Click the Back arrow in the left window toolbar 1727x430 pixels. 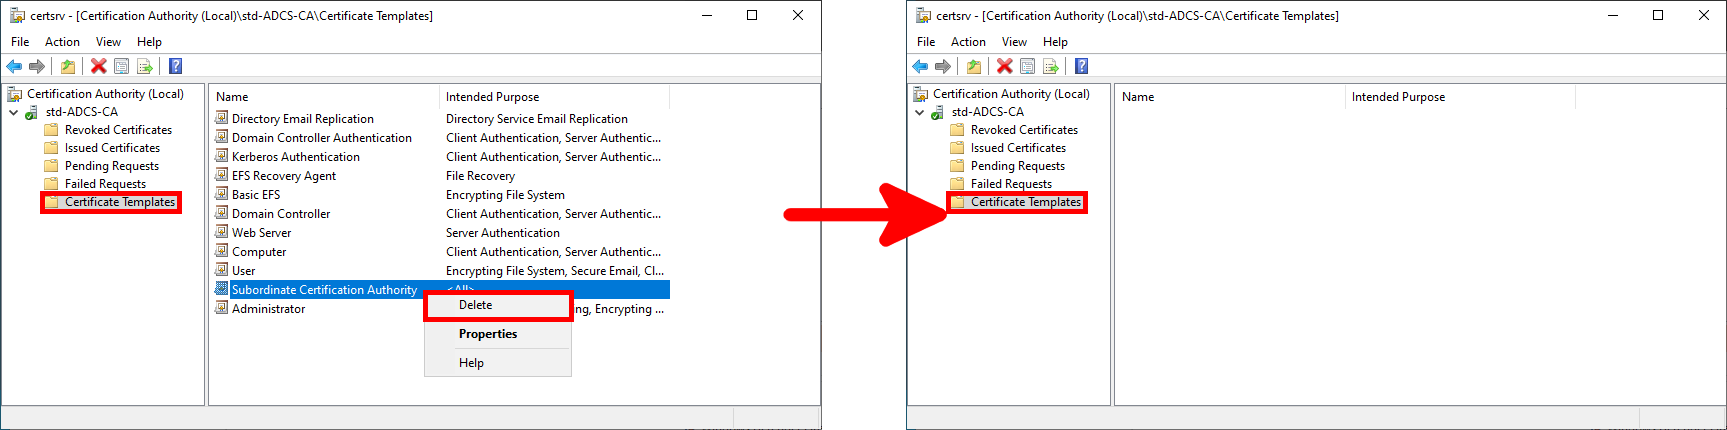point(14,66)
